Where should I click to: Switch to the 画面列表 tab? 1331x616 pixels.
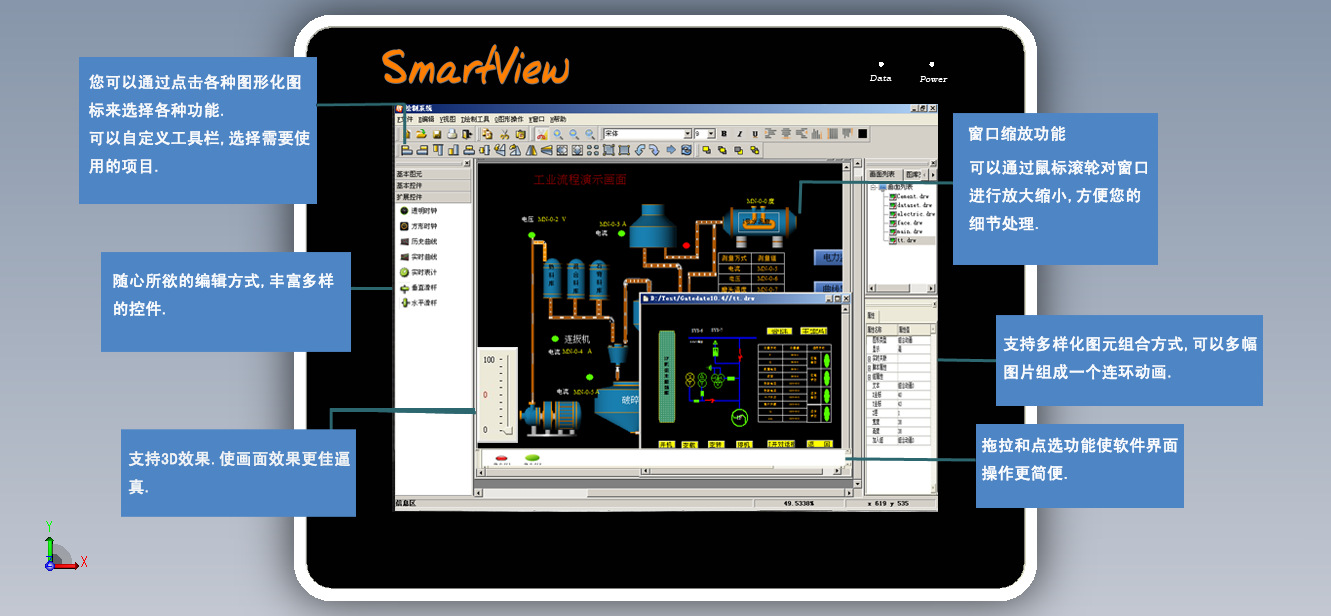(x=883, y=174)
